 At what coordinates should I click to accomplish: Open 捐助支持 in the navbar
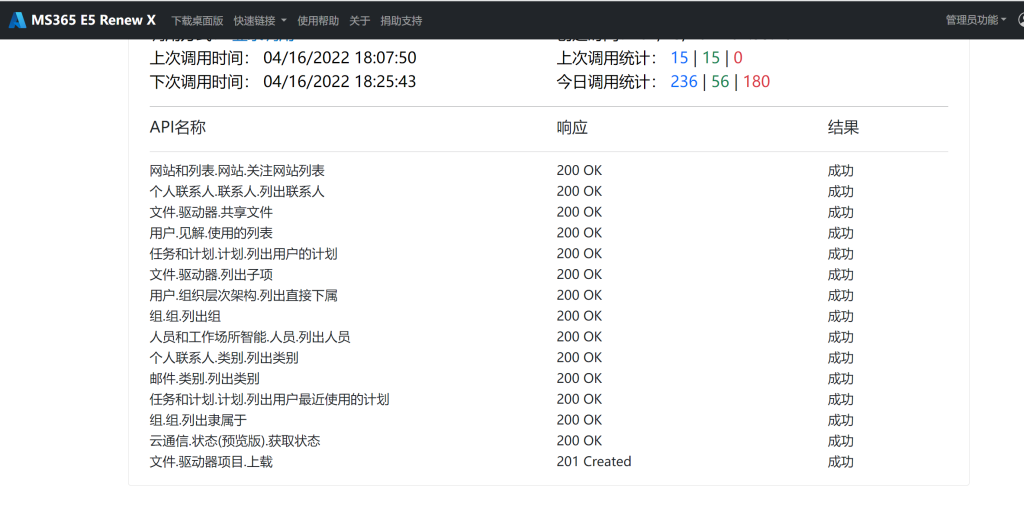402,21
